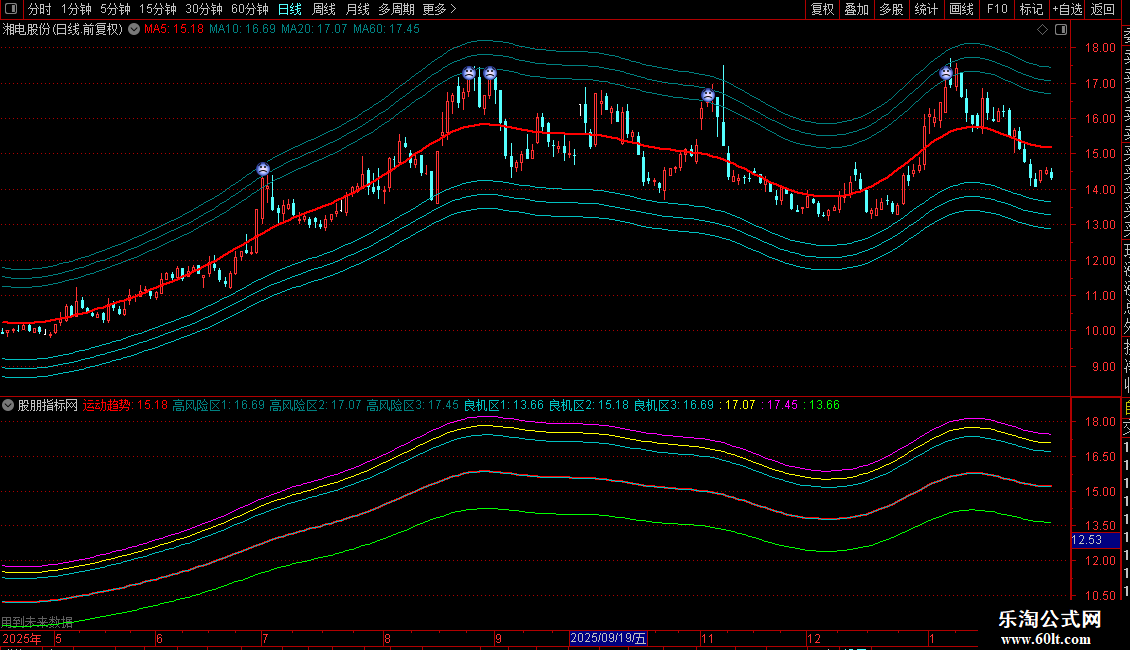Expand the 更多 > period options
Image resolution: width=1130 pixels, height=650 pixels.
(x=440, y=9)
